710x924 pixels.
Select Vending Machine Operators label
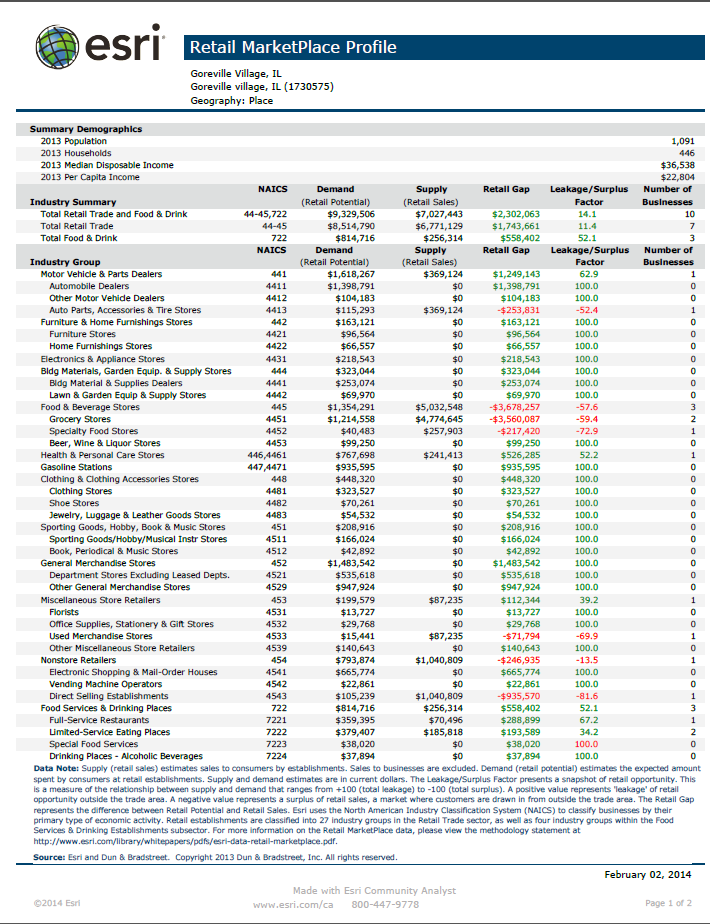point(105,685)
